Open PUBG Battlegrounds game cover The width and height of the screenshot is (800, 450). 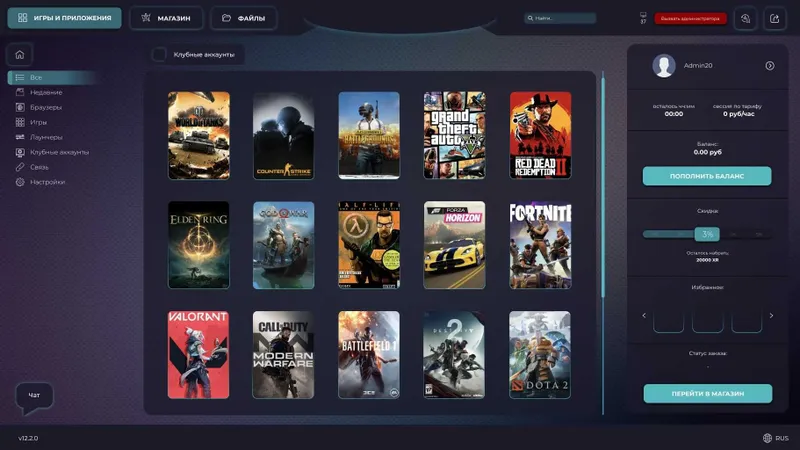click(x=369, y=135)
